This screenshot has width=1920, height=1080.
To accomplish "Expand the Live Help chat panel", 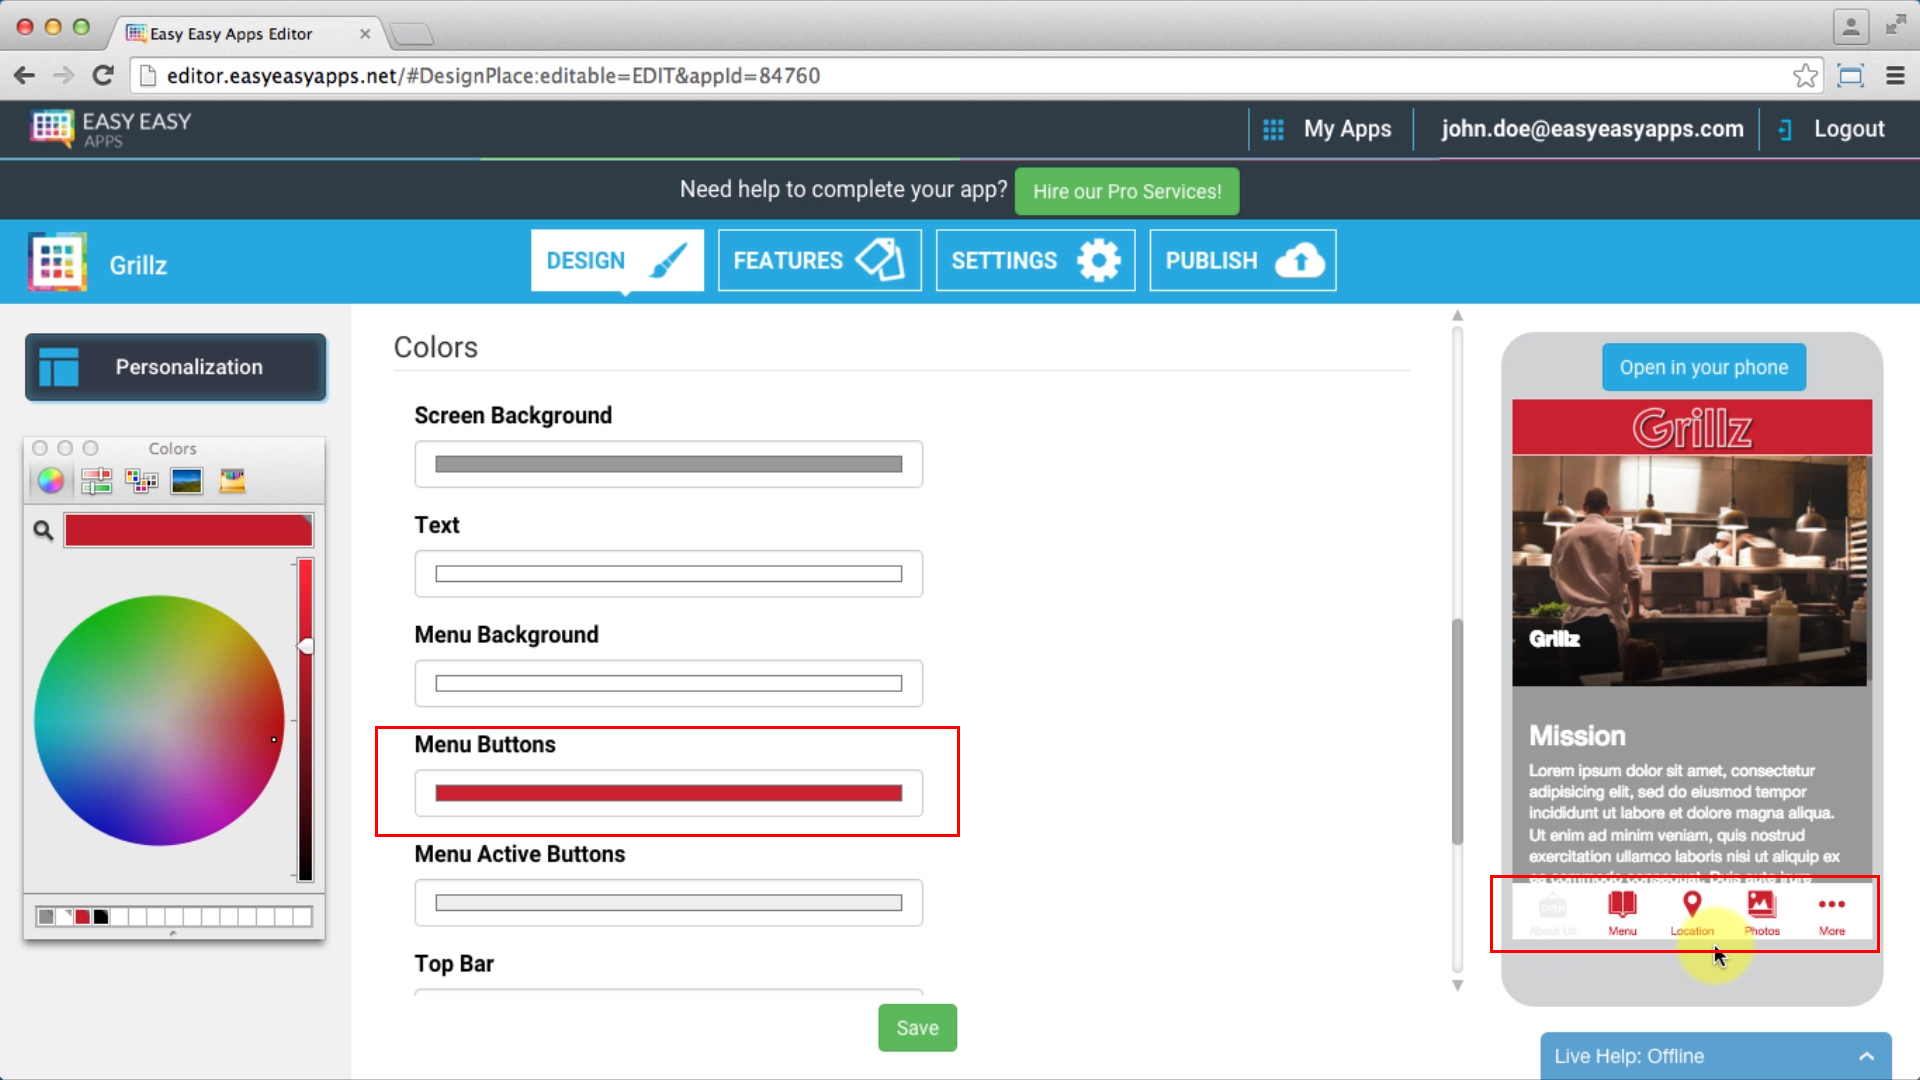I will (x=1866, y=1056).
